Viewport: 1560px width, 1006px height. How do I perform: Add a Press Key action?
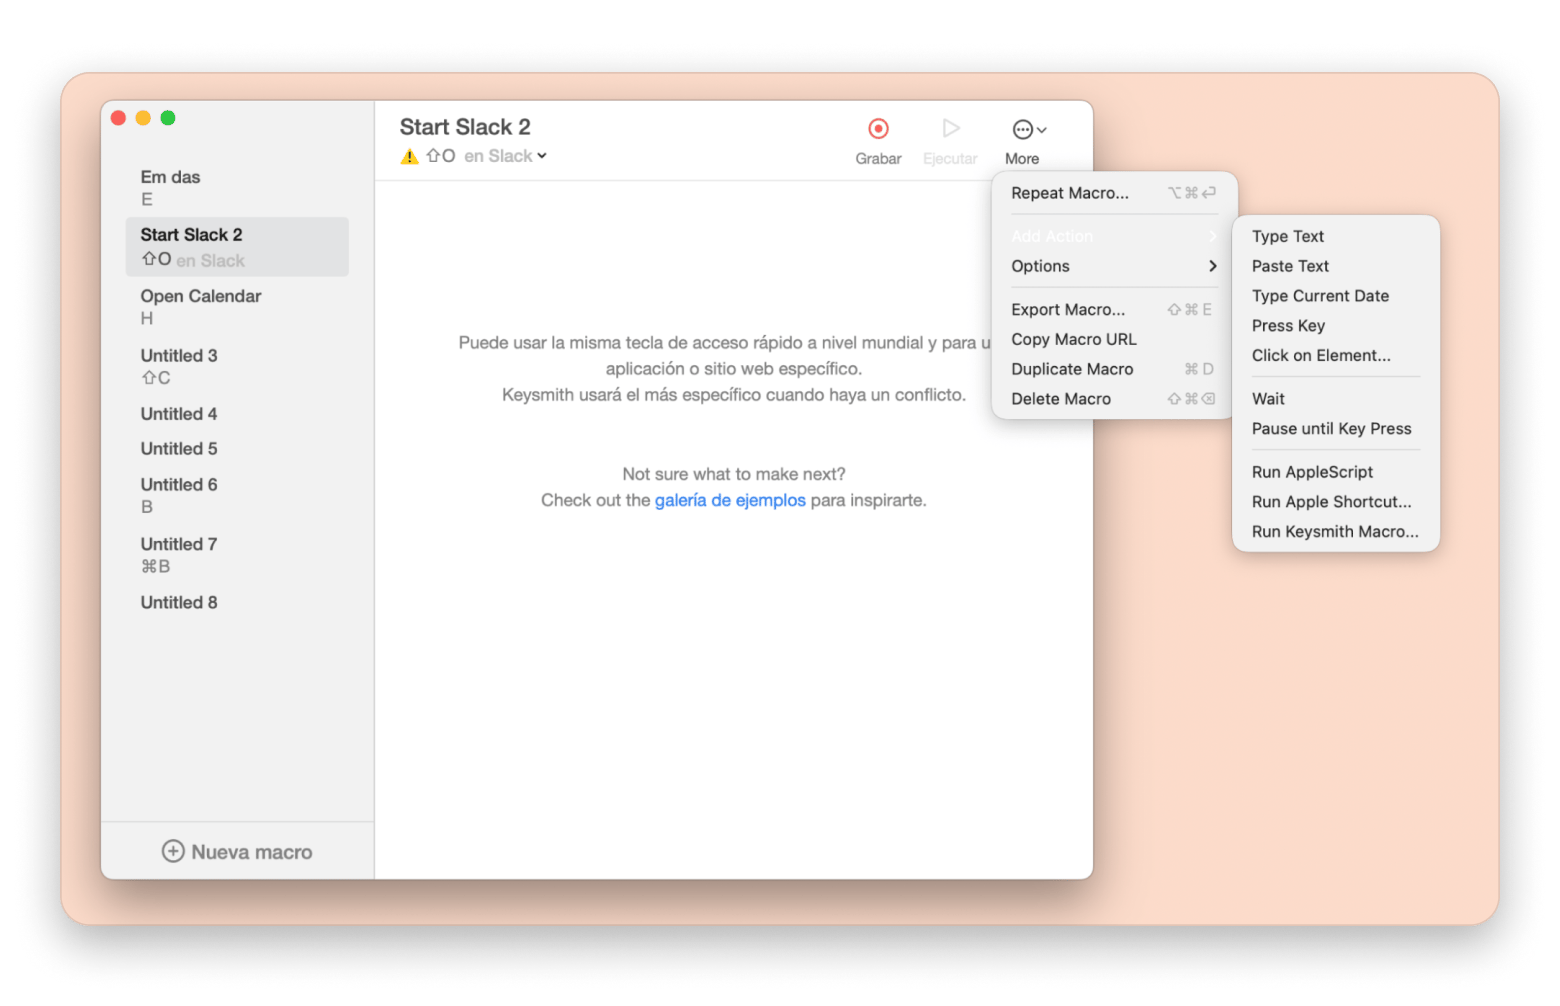click(x=1335, y=326)
